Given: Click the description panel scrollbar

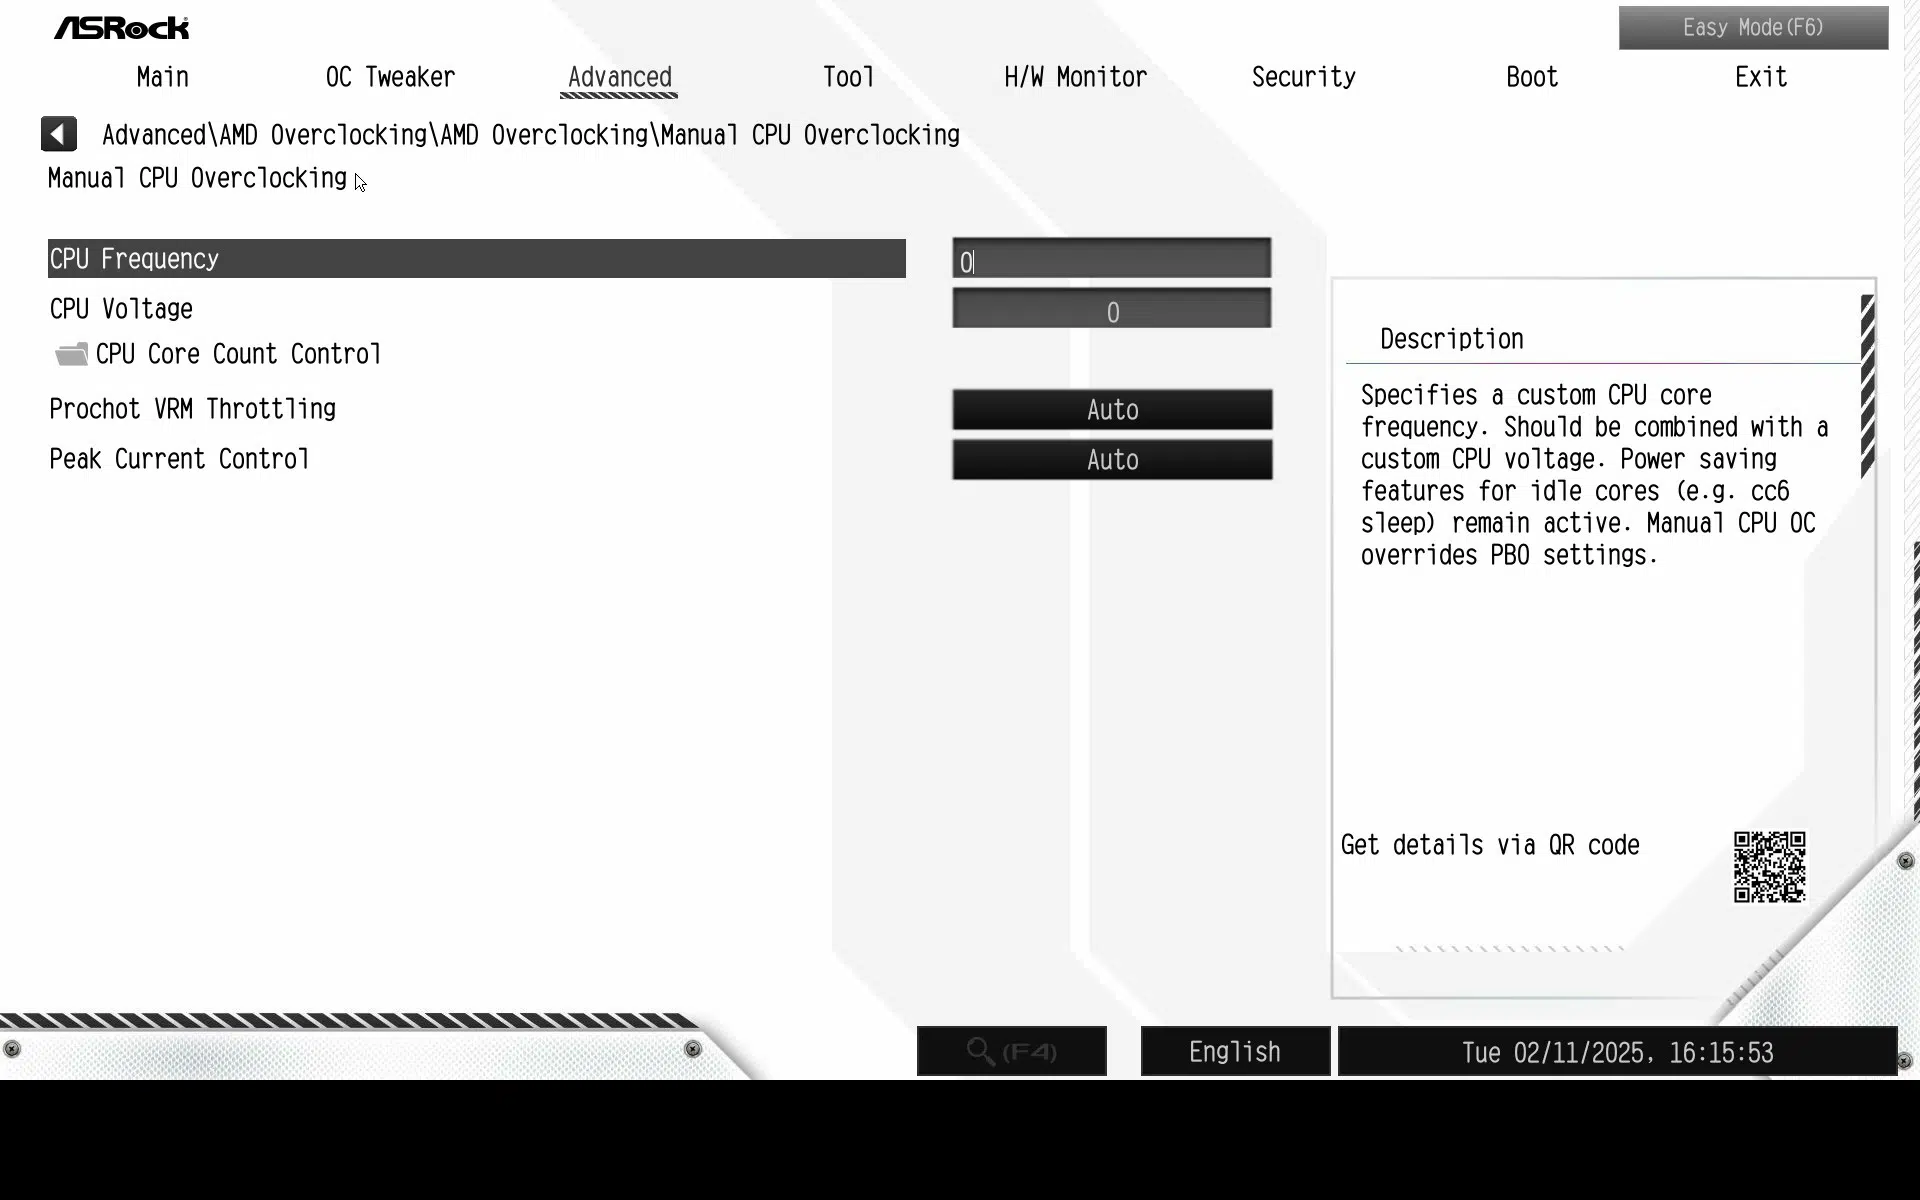Looking at the screenshot, I should pos(1867,387).
